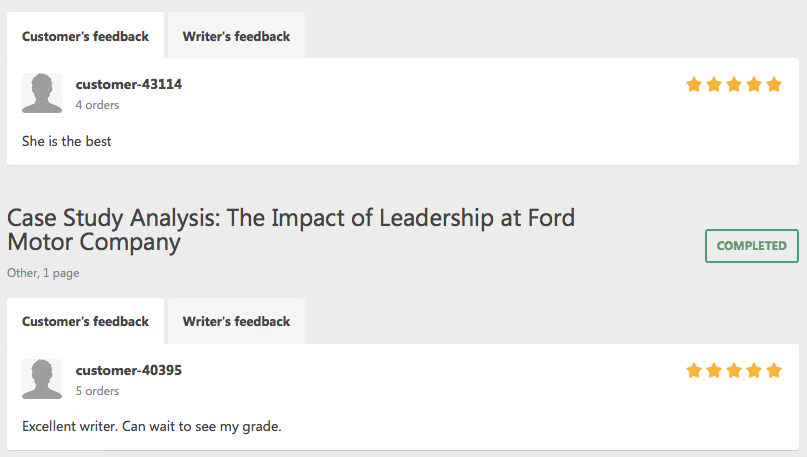Switch to top Writer's feedback tab
This screenshot has width=807, height=457.
point(236,36)
